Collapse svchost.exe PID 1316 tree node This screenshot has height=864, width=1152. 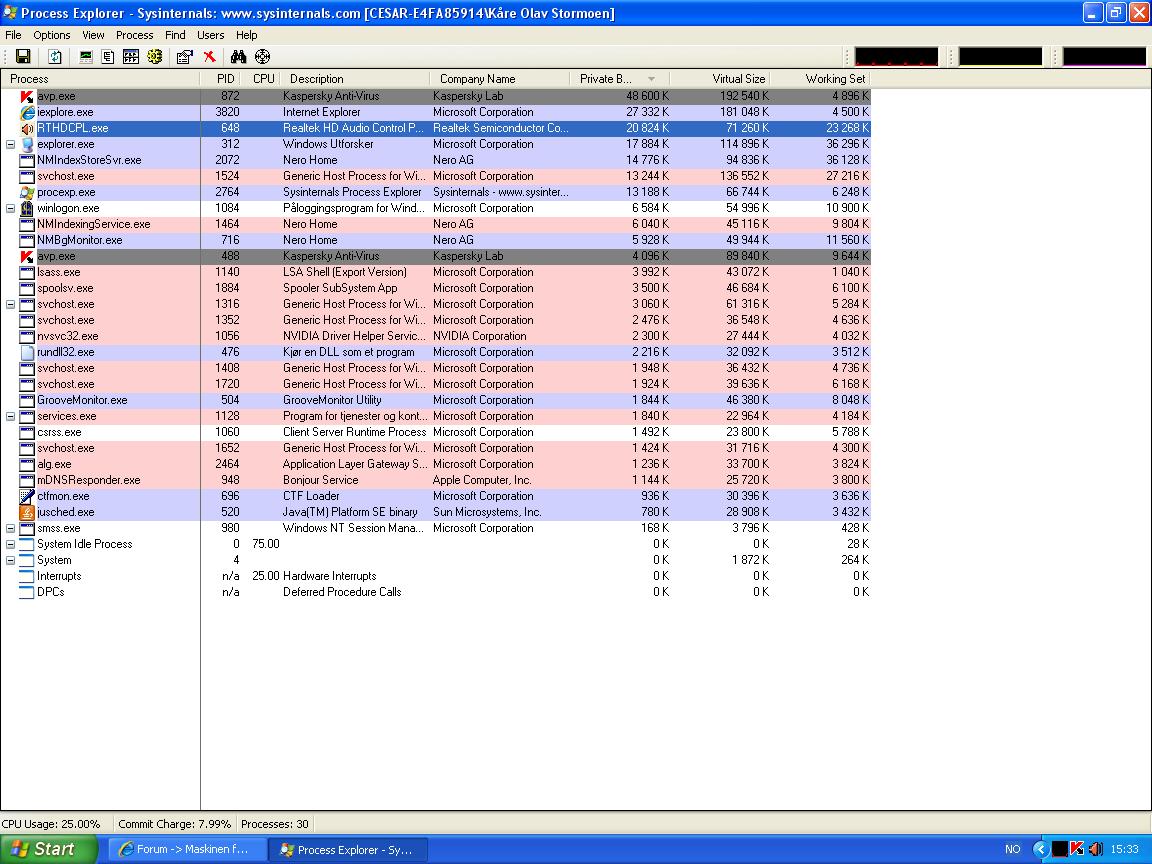[x=10, y=304]
